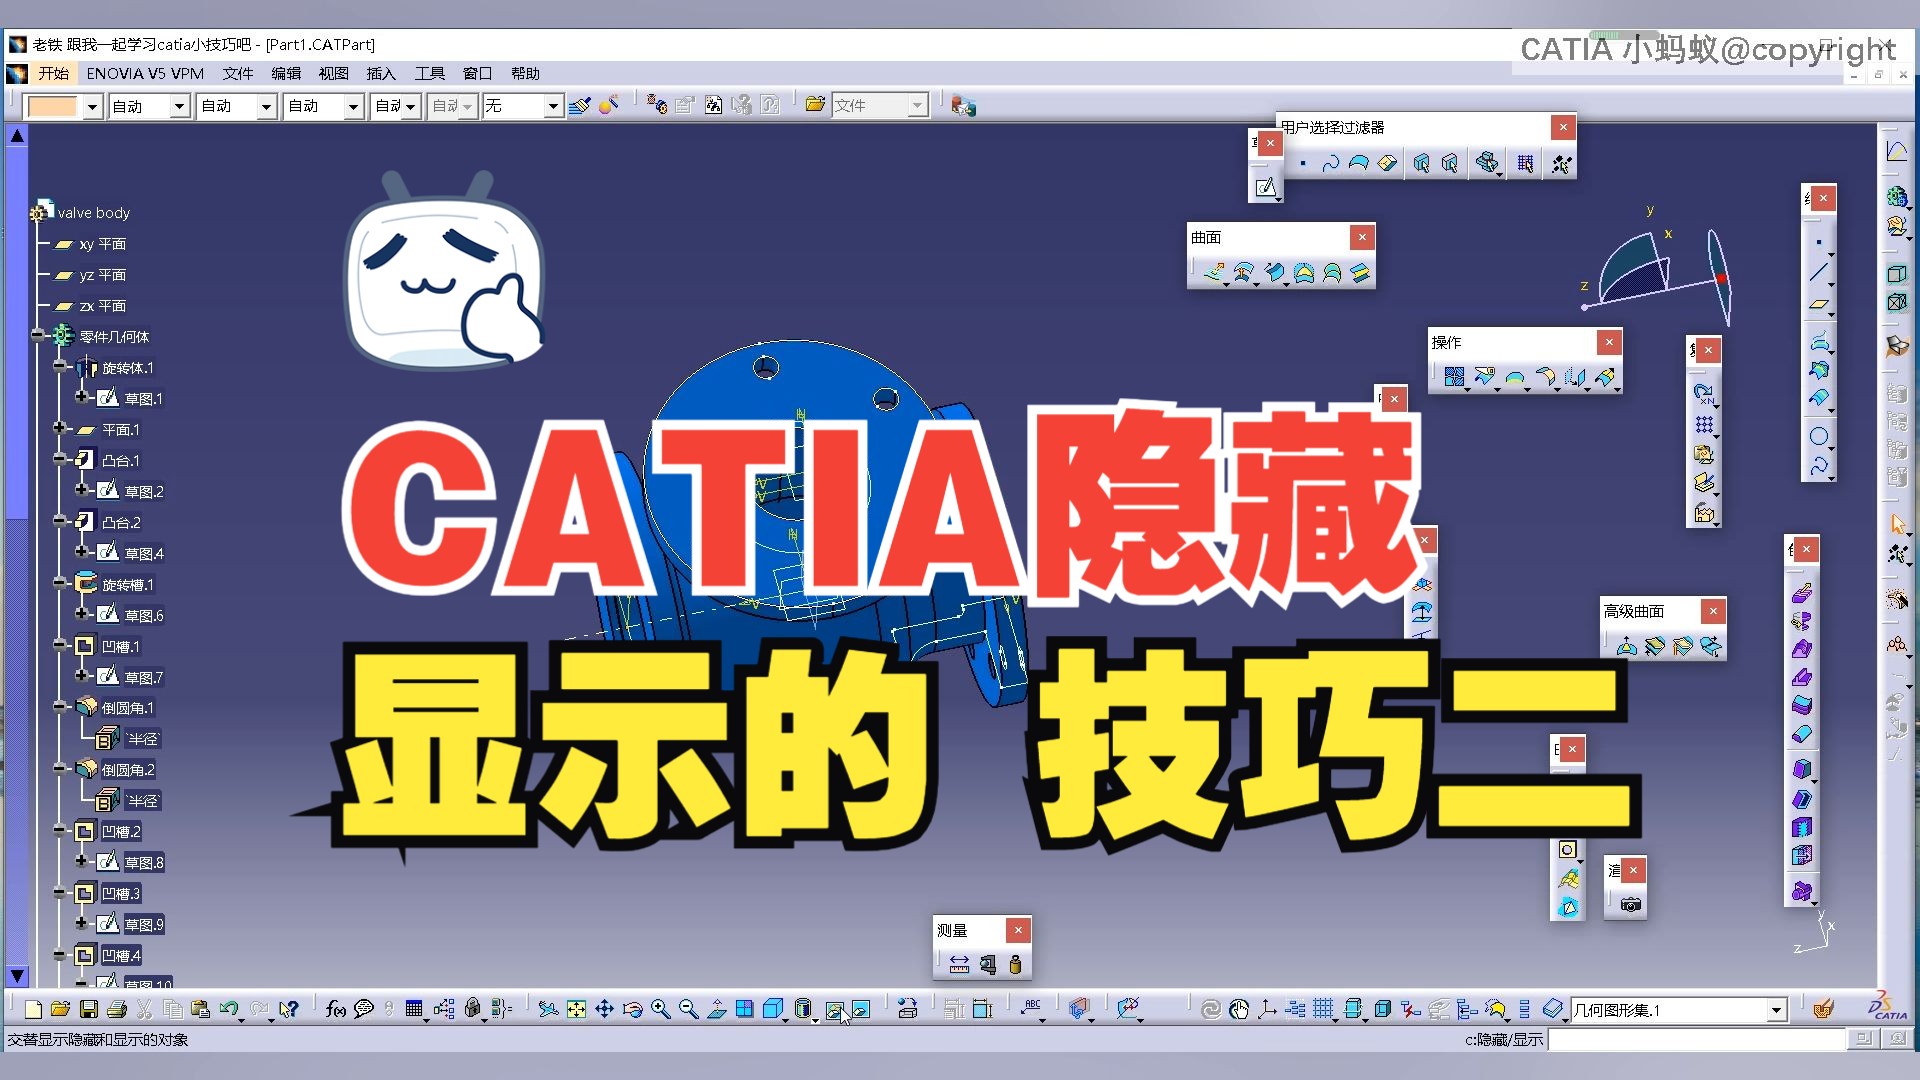Screen dimensions: 1920x1080
Task: Click Extrude in the 曲面 toolbar
Action: click(1214, 272)
